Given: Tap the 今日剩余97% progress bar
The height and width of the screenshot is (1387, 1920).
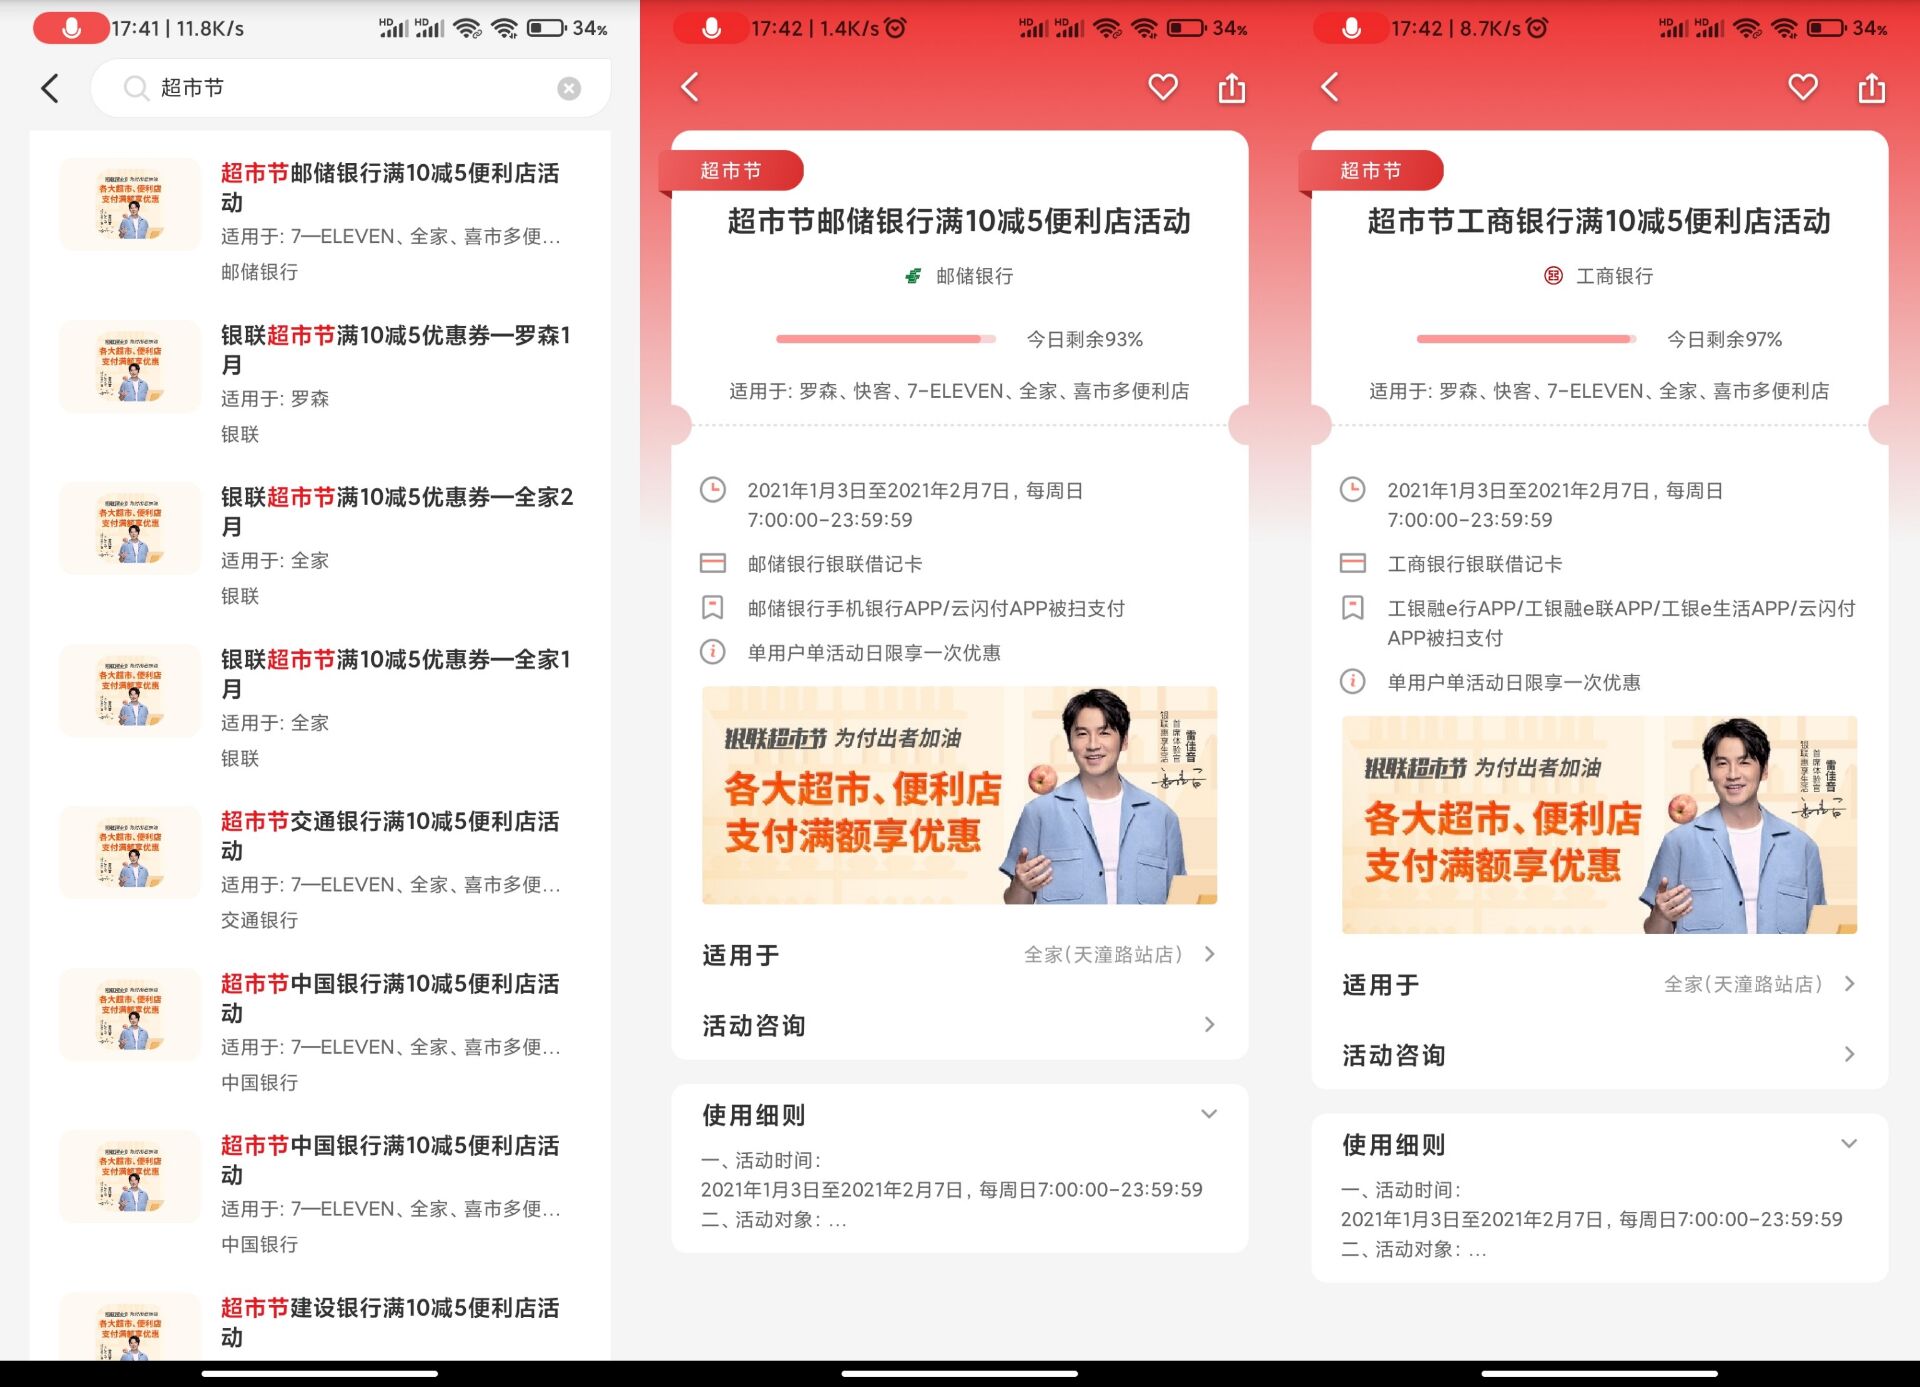Looking at the screenshot, I should pos(1526,339).
